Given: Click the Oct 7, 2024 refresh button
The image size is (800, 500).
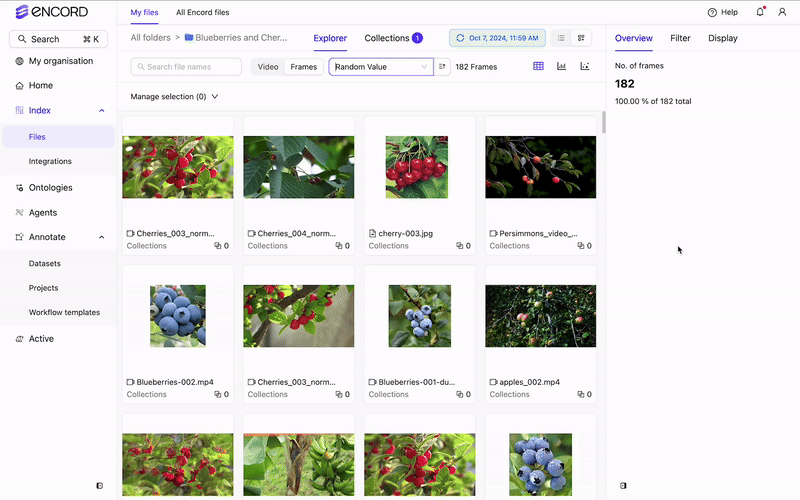Looking at the screenshot, I should click(497, 38).
